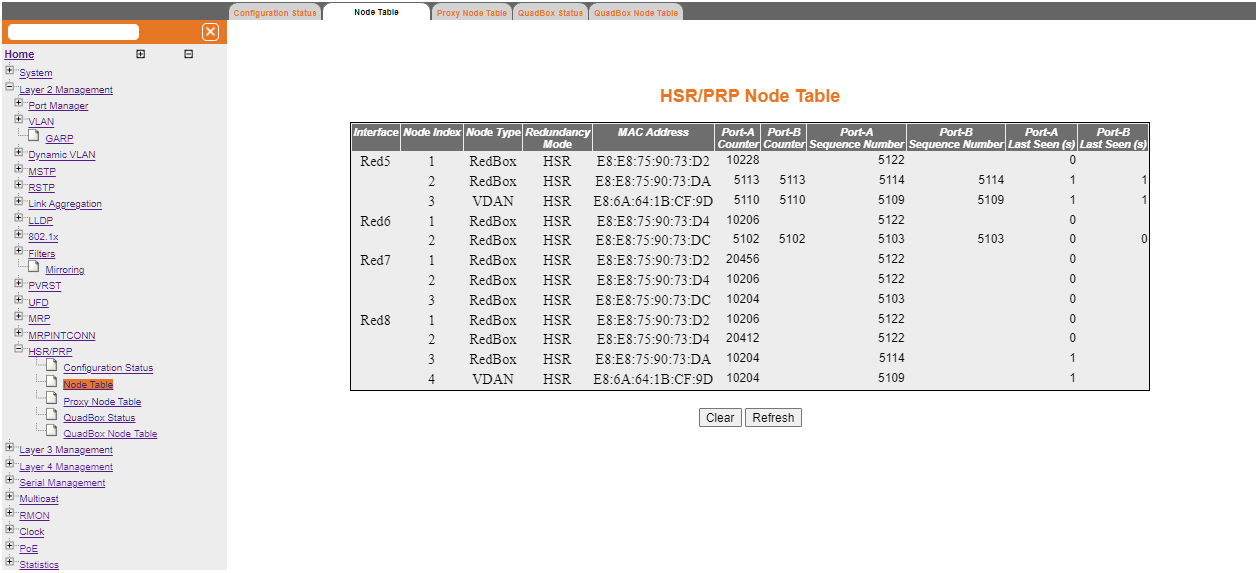Click the expand-all plus icon beside Home
The width and height of the screenshot is (1256, 573).
coord(140,54)
